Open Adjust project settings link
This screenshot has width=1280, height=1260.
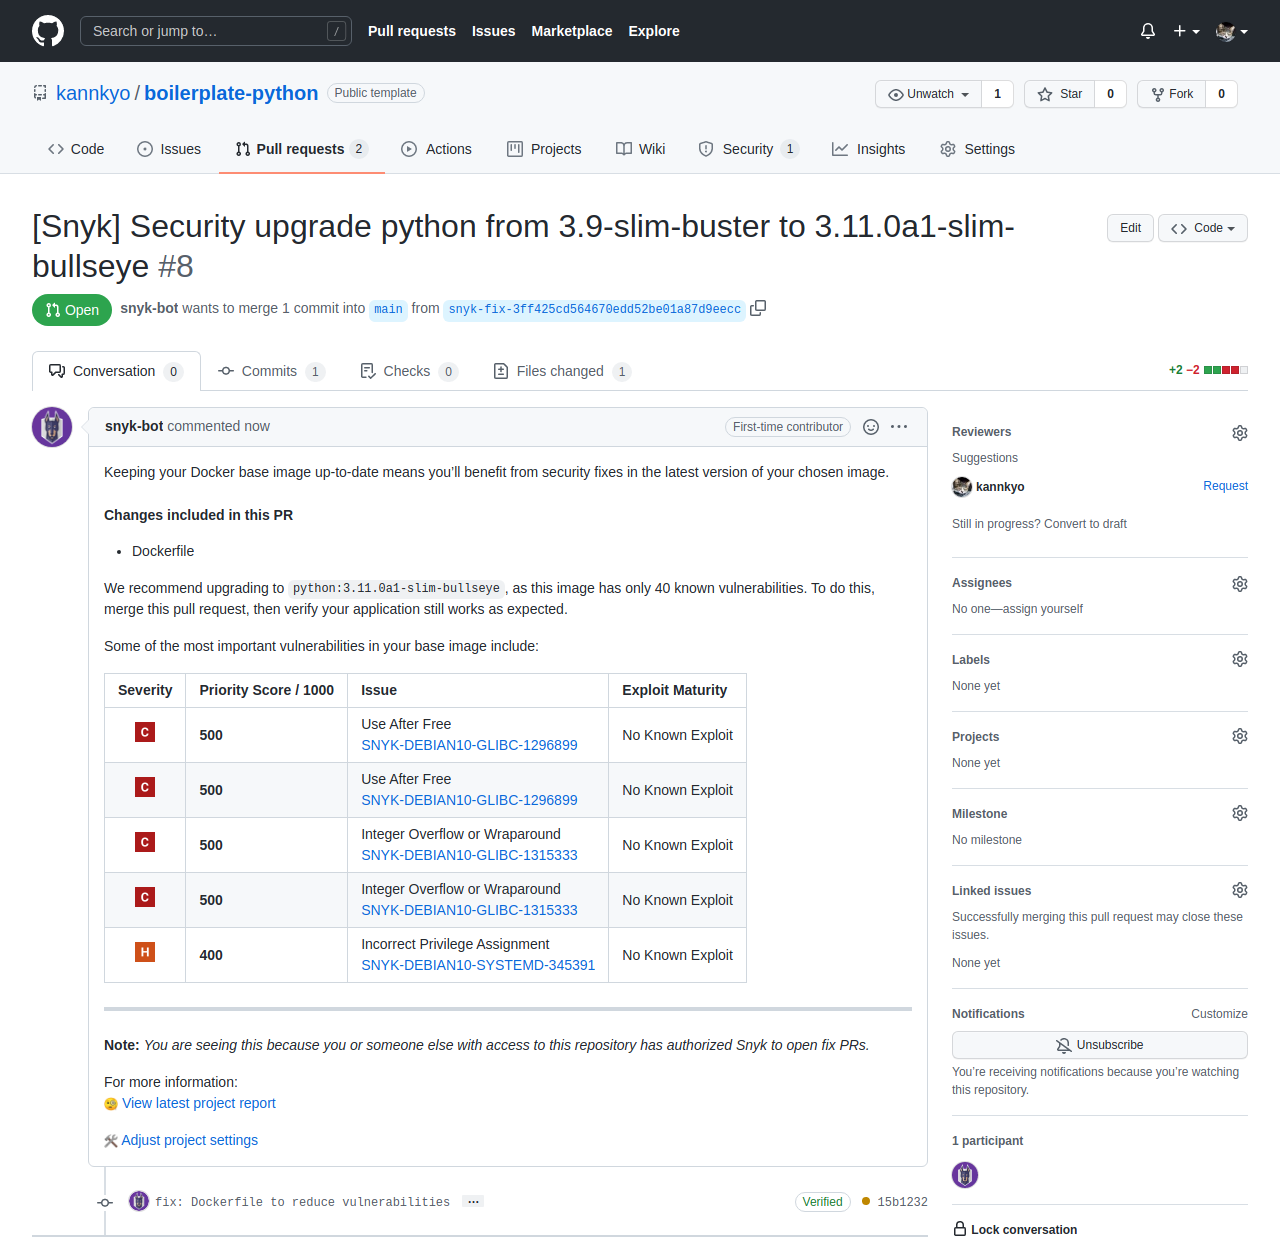(x=189, y=1140)
